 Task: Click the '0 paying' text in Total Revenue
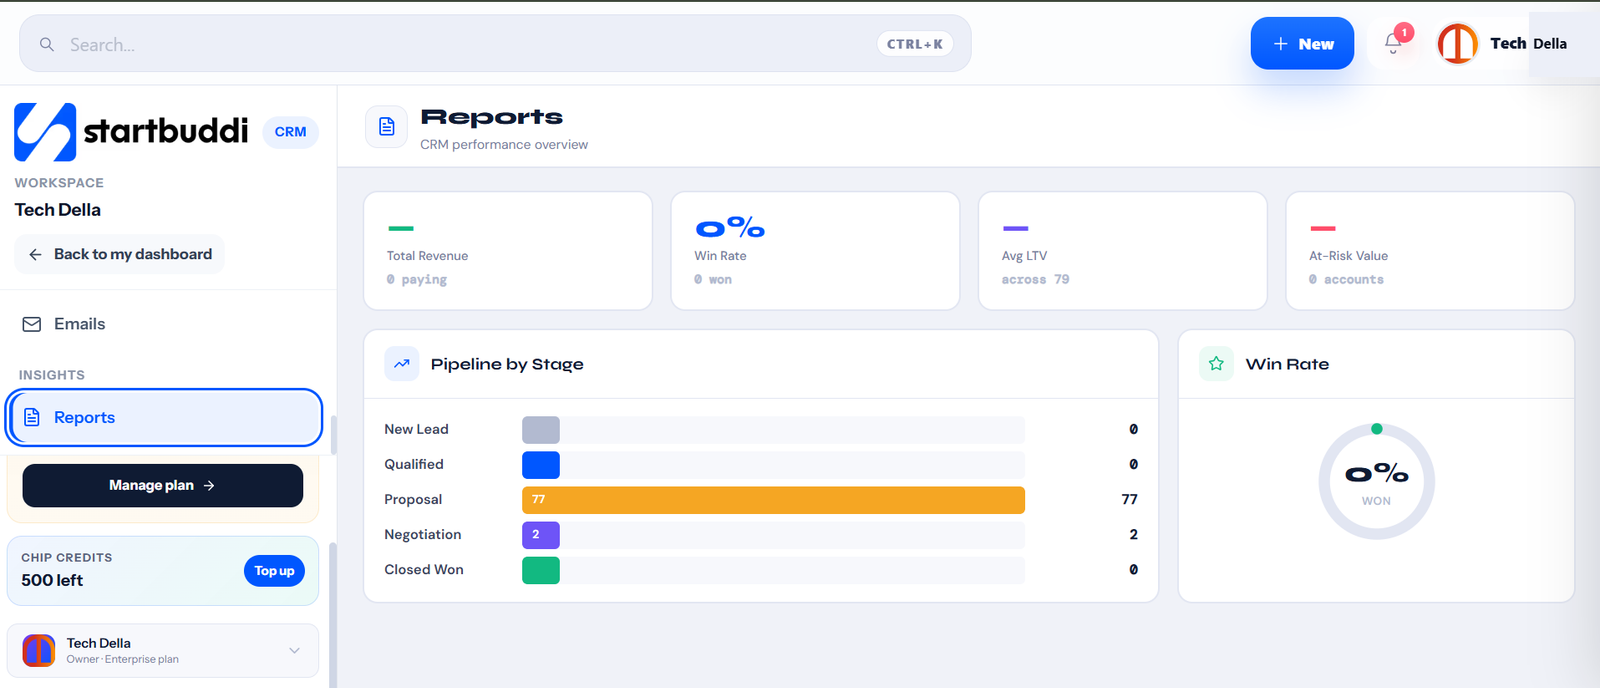pyautogui.click(x=417, y=280)
